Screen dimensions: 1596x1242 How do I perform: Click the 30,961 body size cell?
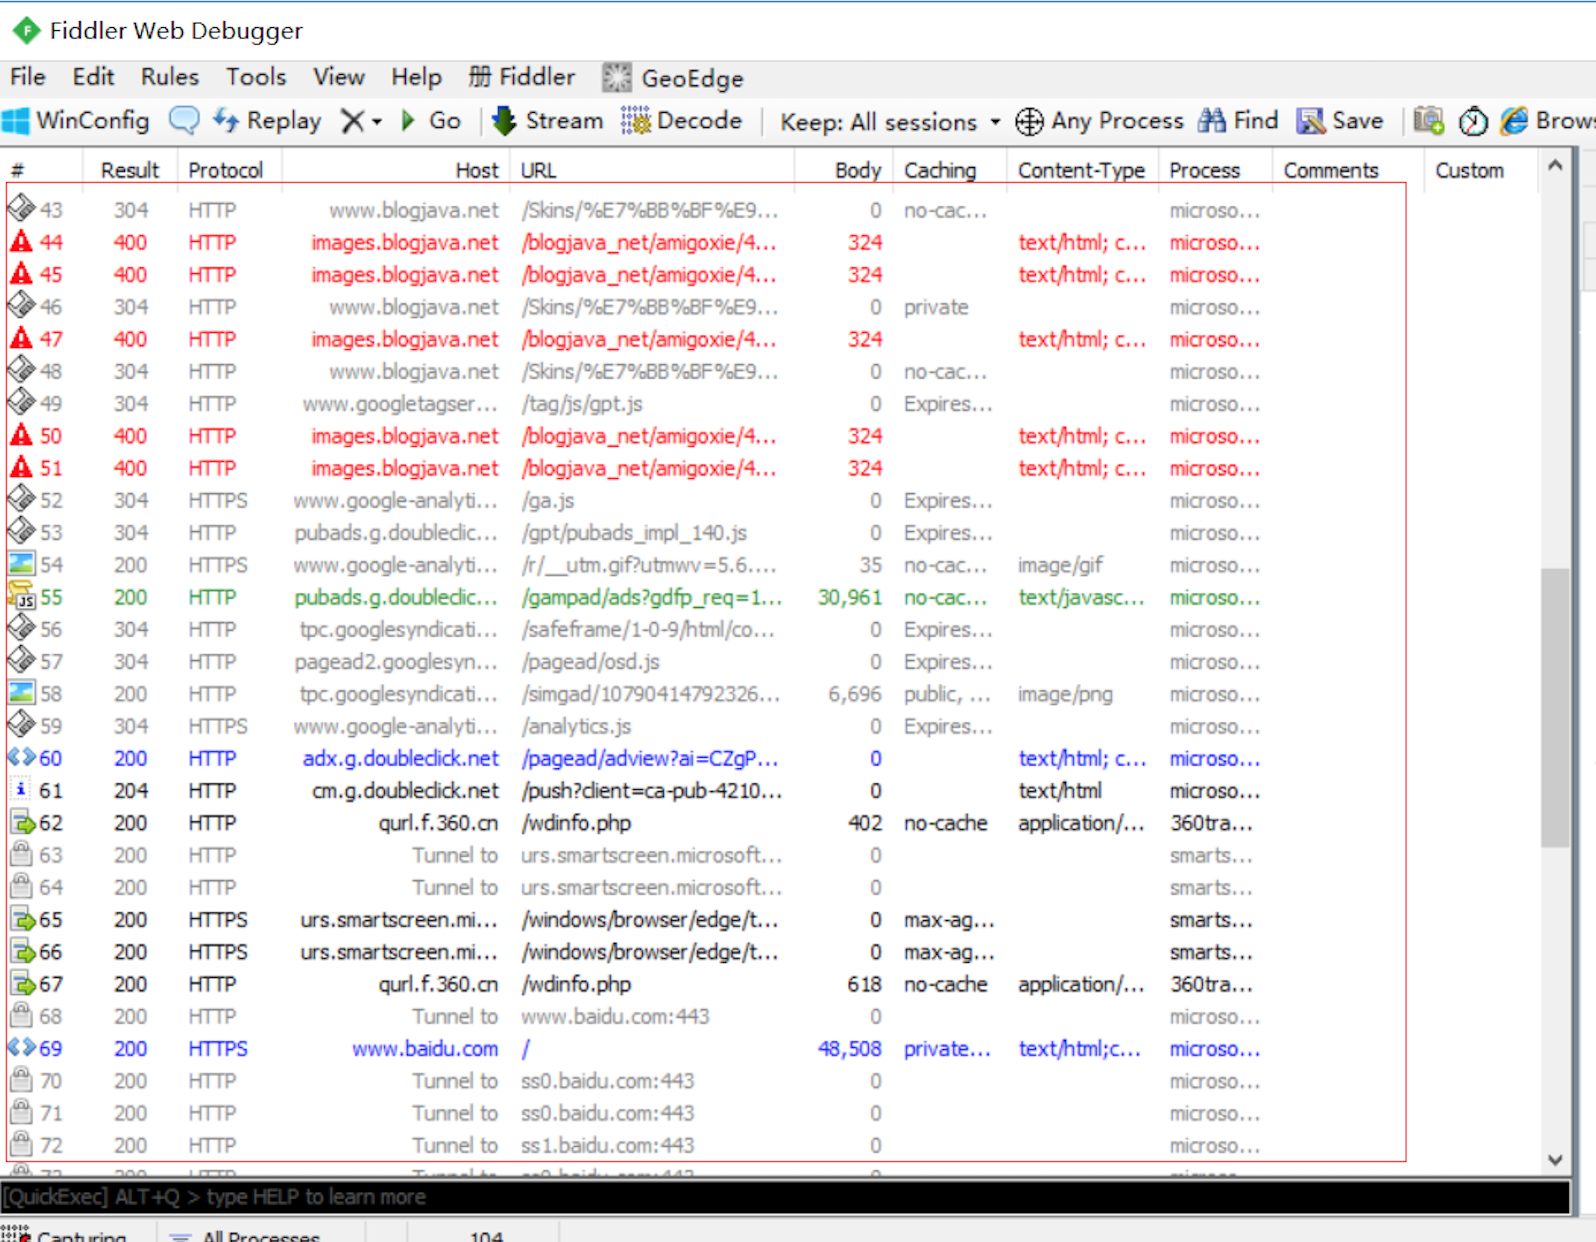point(850,597)
